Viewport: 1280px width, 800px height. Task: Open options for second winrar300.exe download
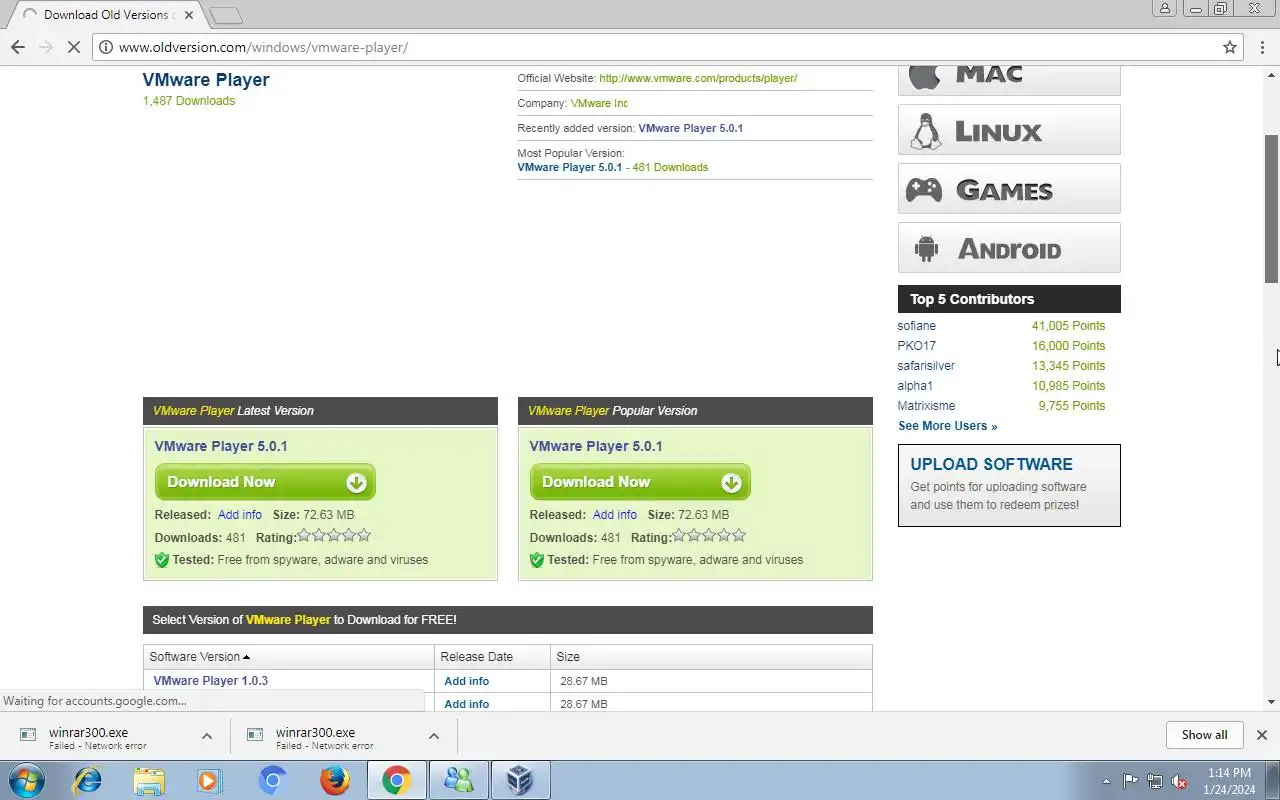pyautogui.click(x=434, y=736)
